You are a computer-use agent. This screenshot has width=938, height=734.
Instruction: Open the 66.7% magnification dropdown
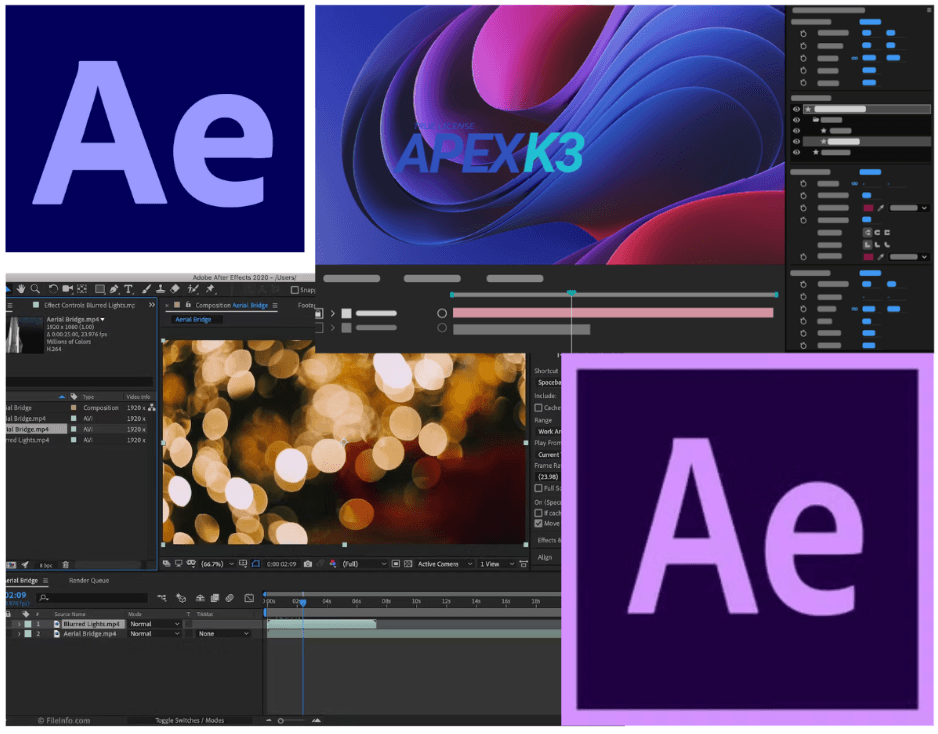218,564
